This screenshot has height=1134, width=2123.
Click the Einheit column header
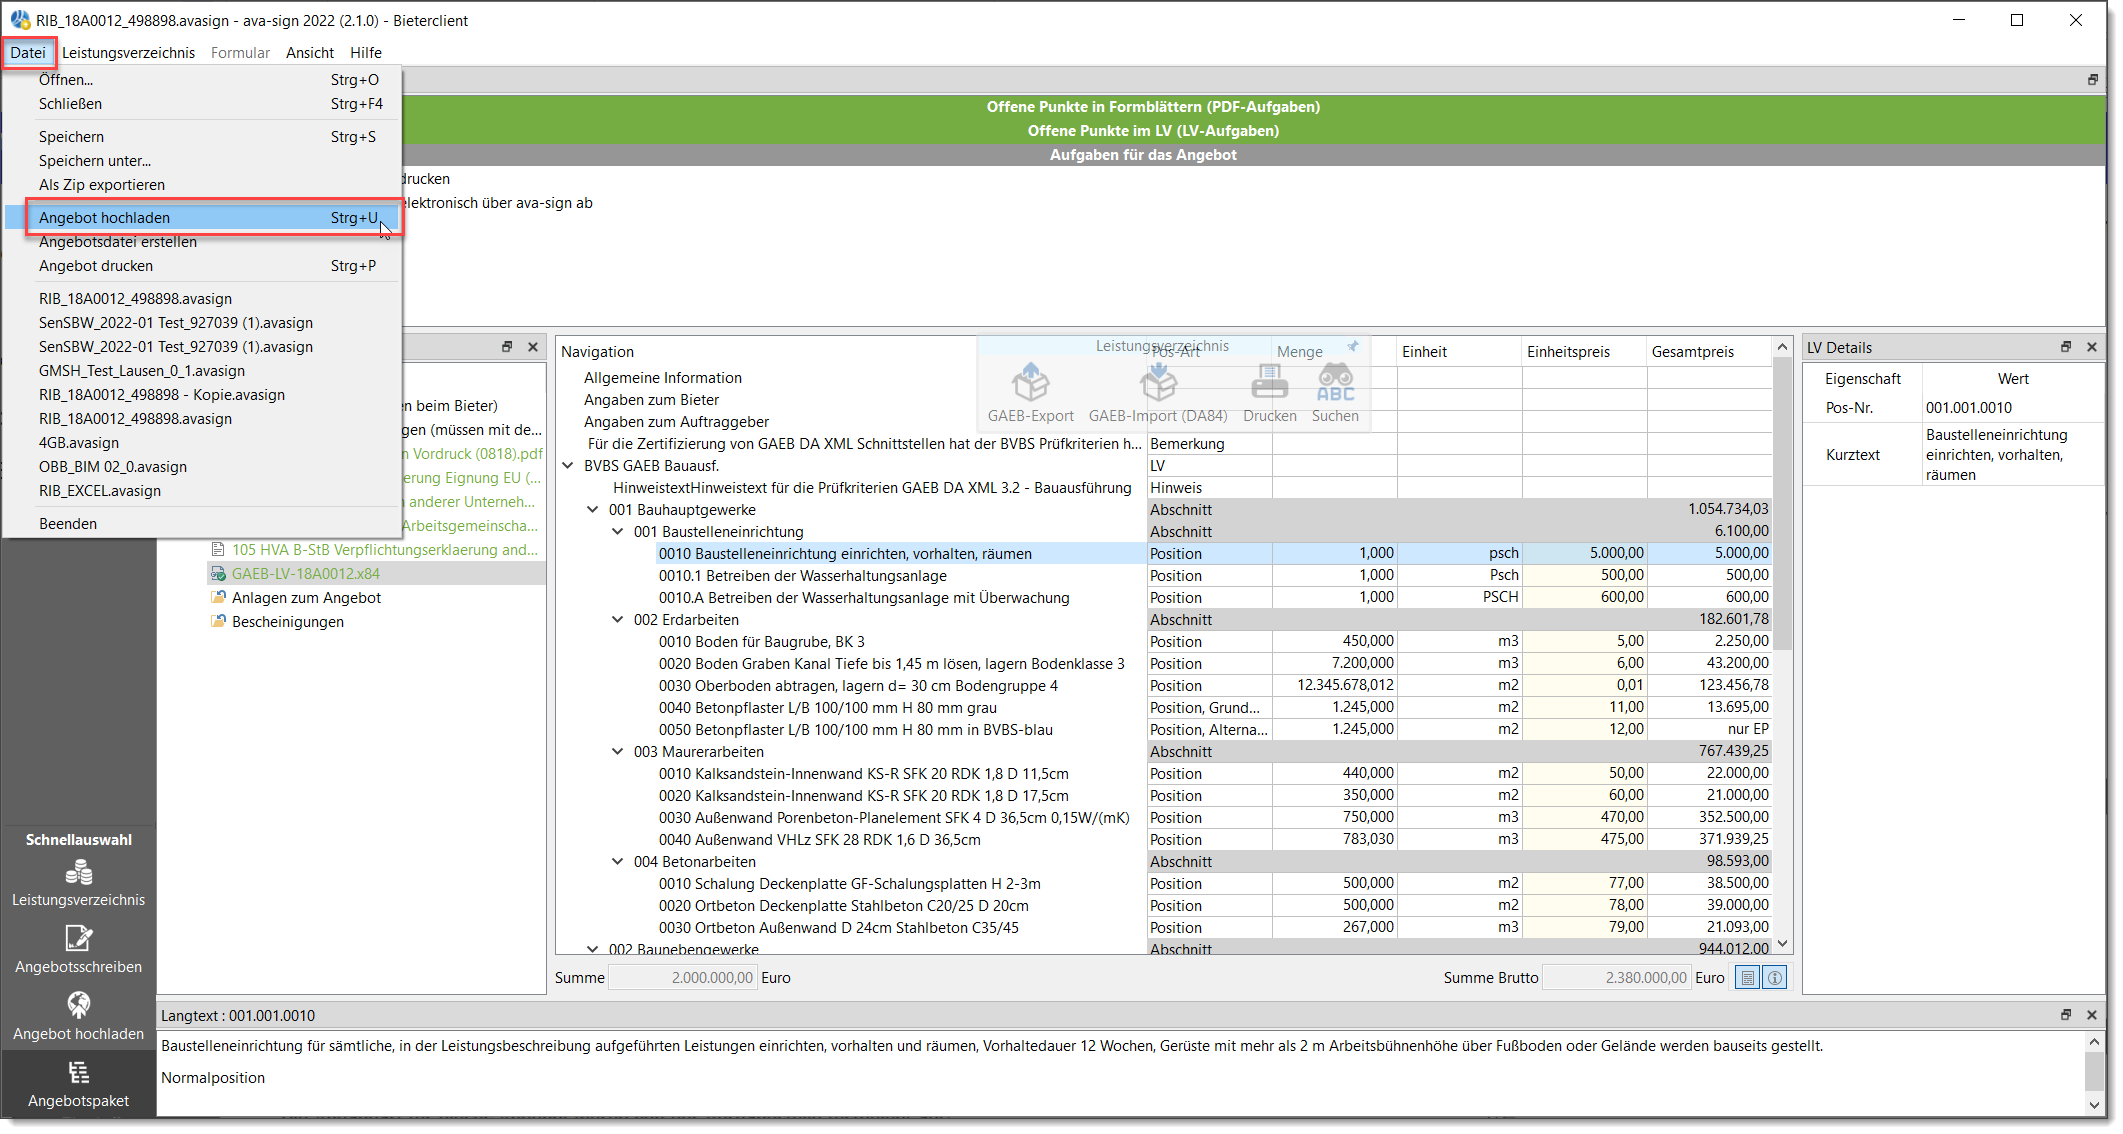coord(1459,352)
